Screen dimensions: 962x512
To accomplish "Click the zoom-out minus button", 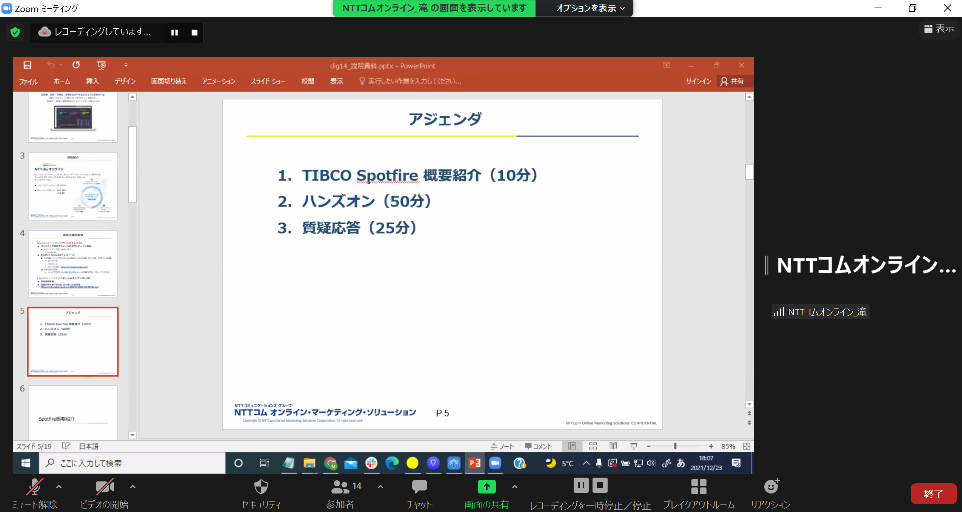I will point(648,446).
